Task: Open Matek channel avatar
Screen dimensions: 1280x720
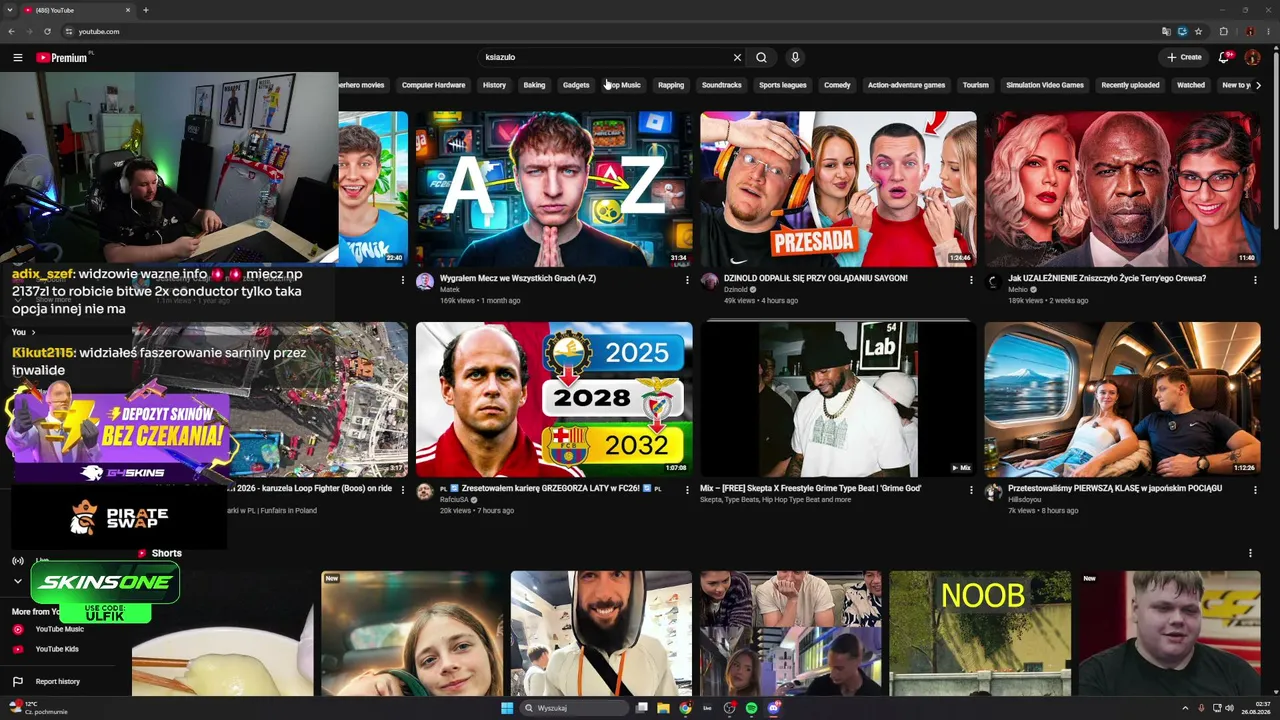Action: click(x=425, y=282)
